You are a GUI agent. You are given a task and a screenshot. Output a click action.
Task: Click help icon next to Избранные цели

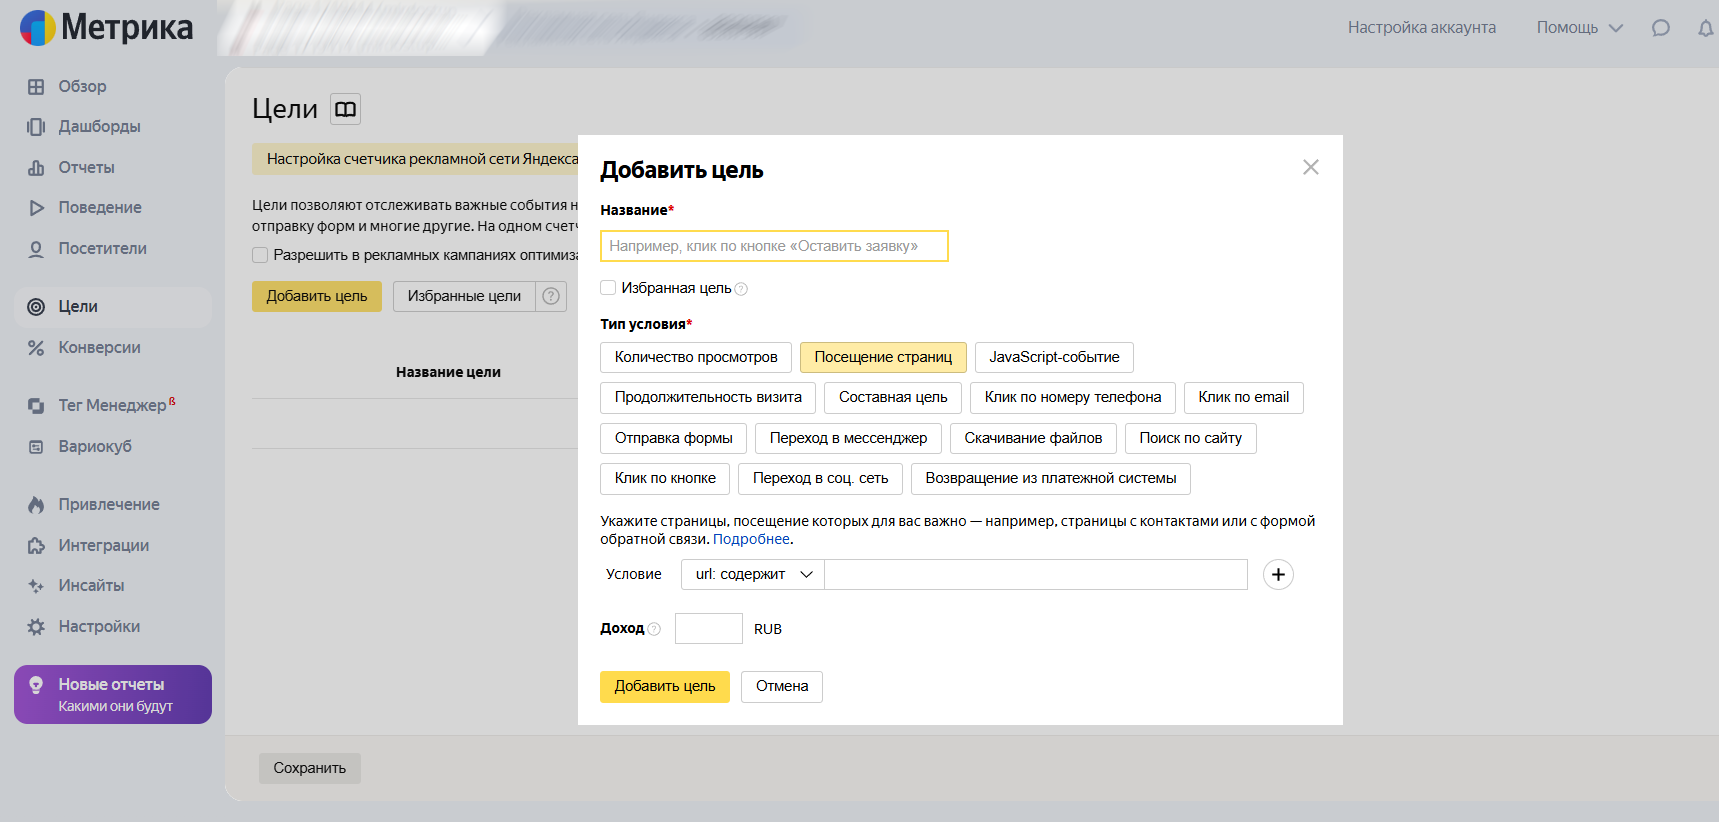[x=551, y=296]
